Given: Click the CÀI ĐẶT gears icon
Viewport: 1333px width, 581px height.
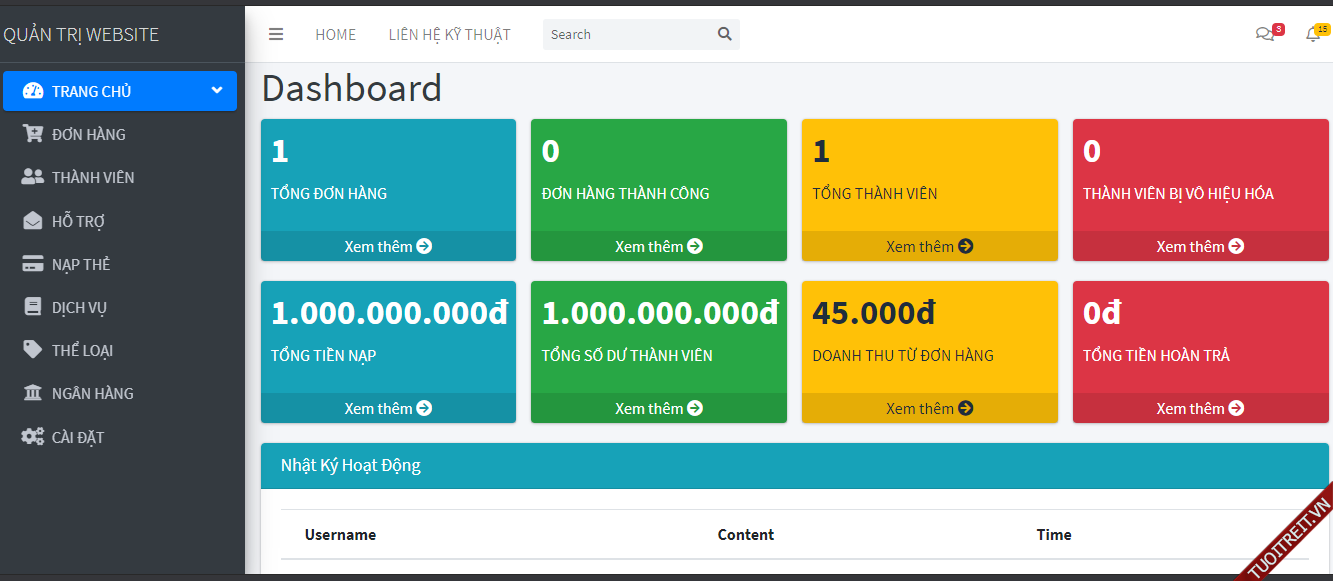Looking at the screenshot, I should click(x=33, y=437).
